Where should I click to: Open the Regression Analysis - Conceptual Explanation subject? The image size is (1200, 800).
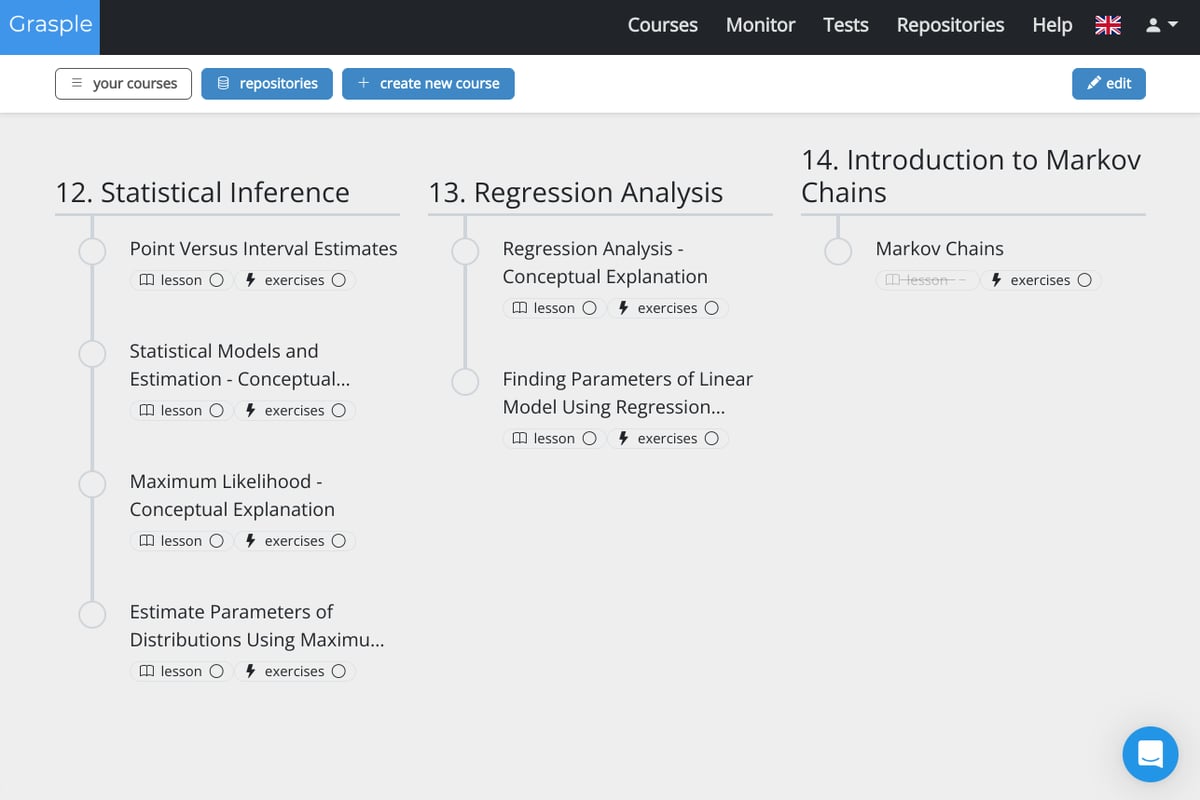click(604, 262)
